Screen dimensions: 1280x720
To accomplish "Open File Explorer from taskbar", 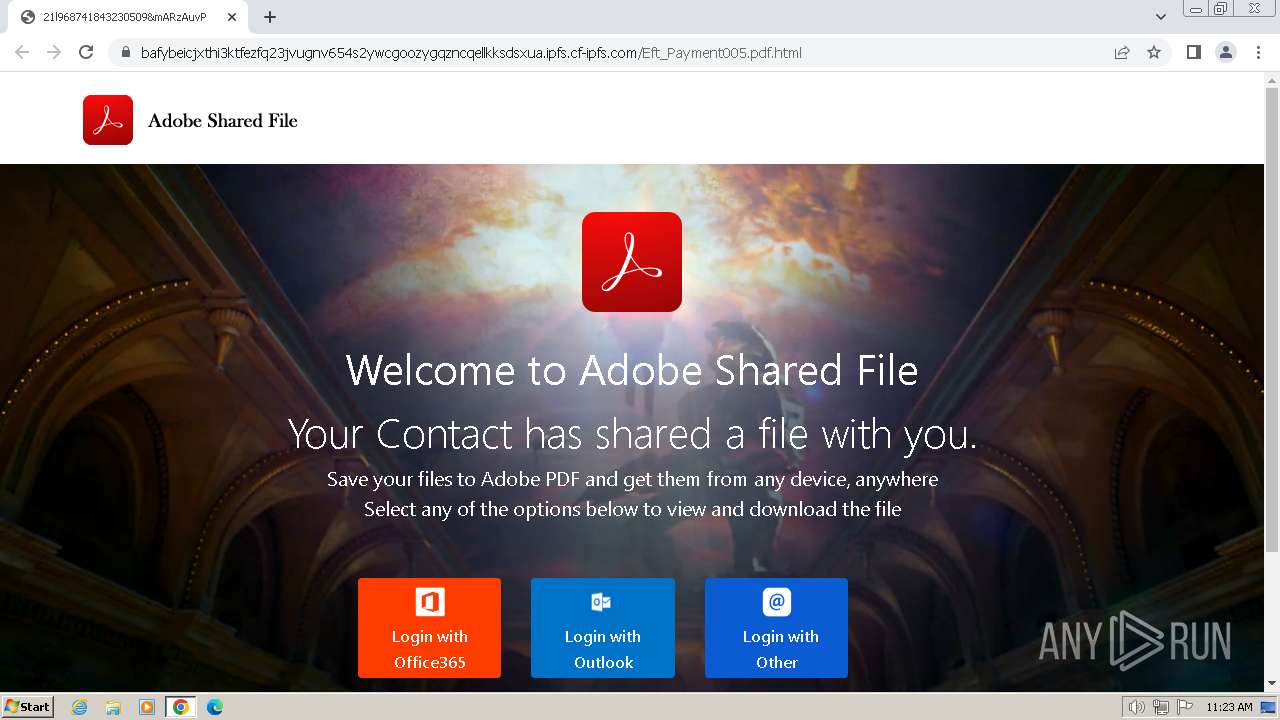I will point(113,707).
